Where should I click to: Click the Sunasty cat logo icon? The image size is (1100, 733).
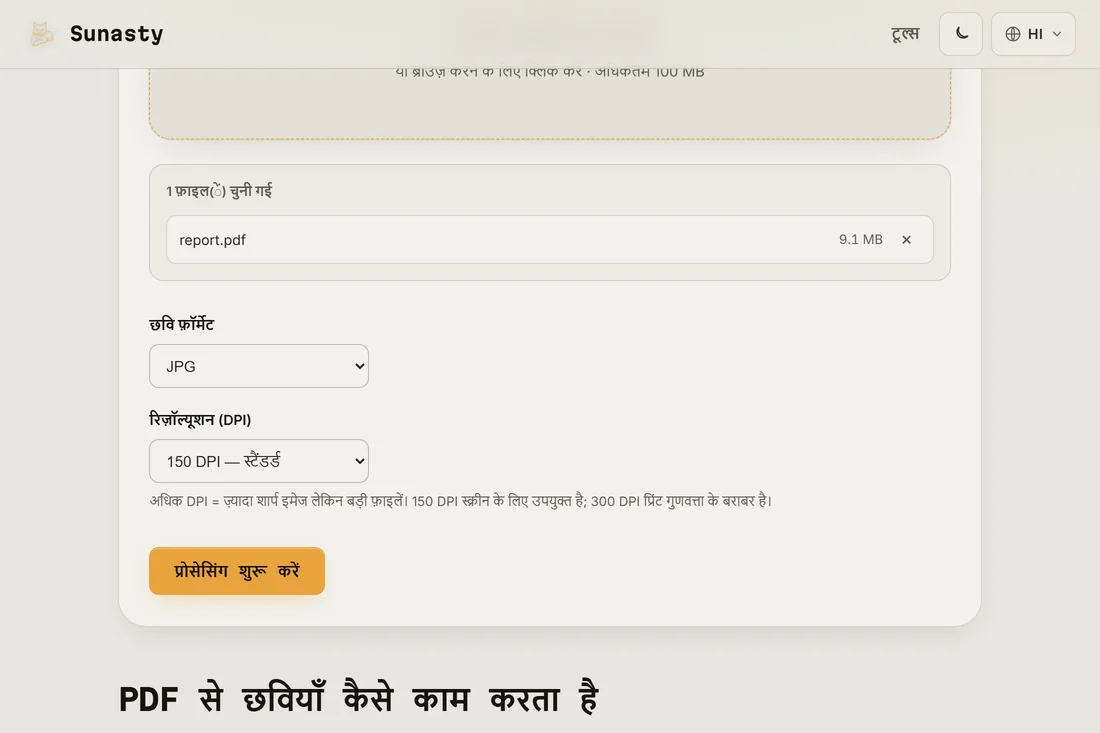coord(41,34)
